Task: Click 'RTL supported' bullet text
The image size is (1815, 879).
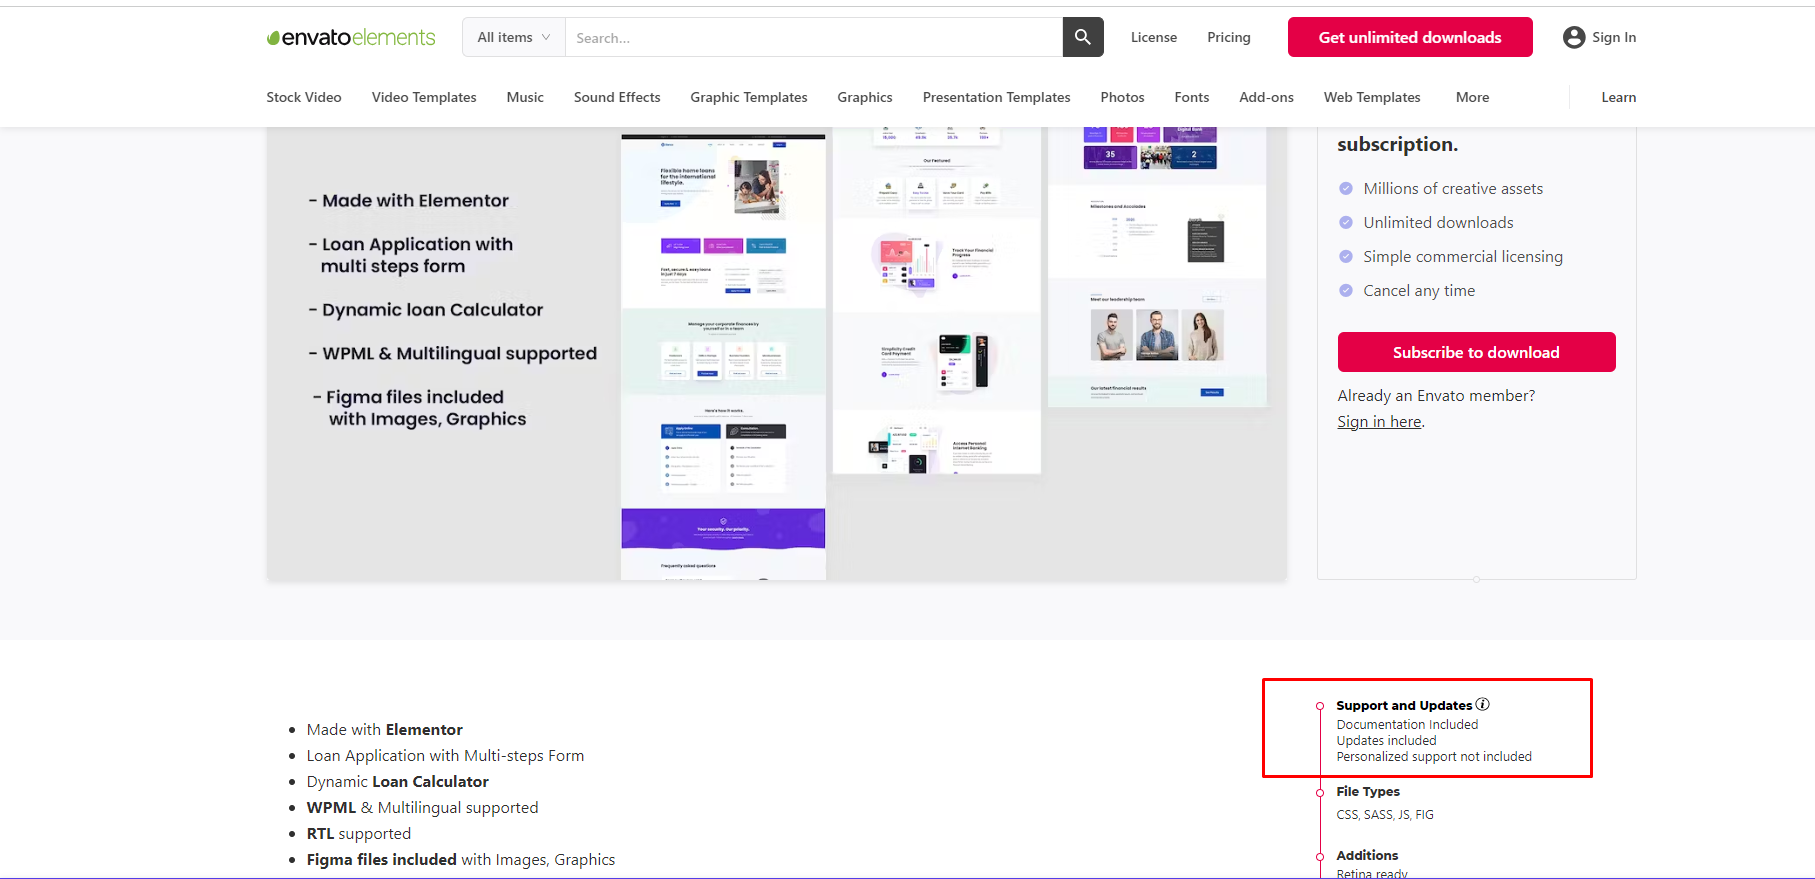Action: 359,834
